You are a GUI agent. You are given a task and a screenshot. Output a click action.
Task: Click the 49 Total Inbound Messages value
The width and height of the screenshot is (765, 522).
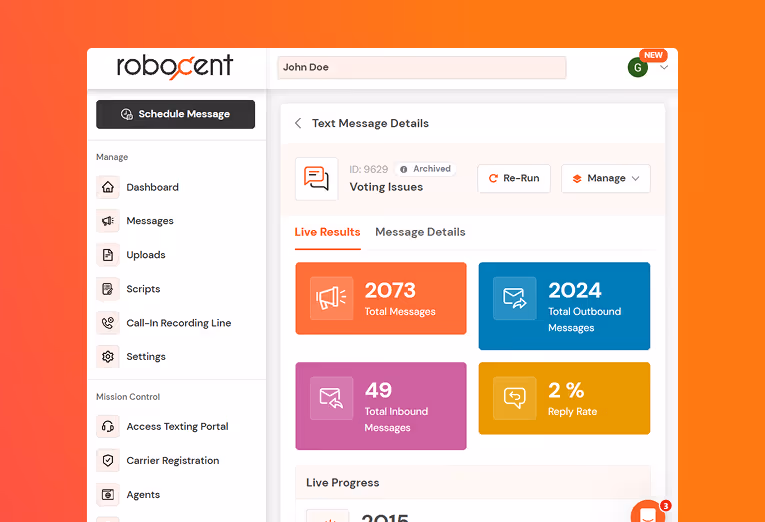pyautogui.click(x=378, y=390)
